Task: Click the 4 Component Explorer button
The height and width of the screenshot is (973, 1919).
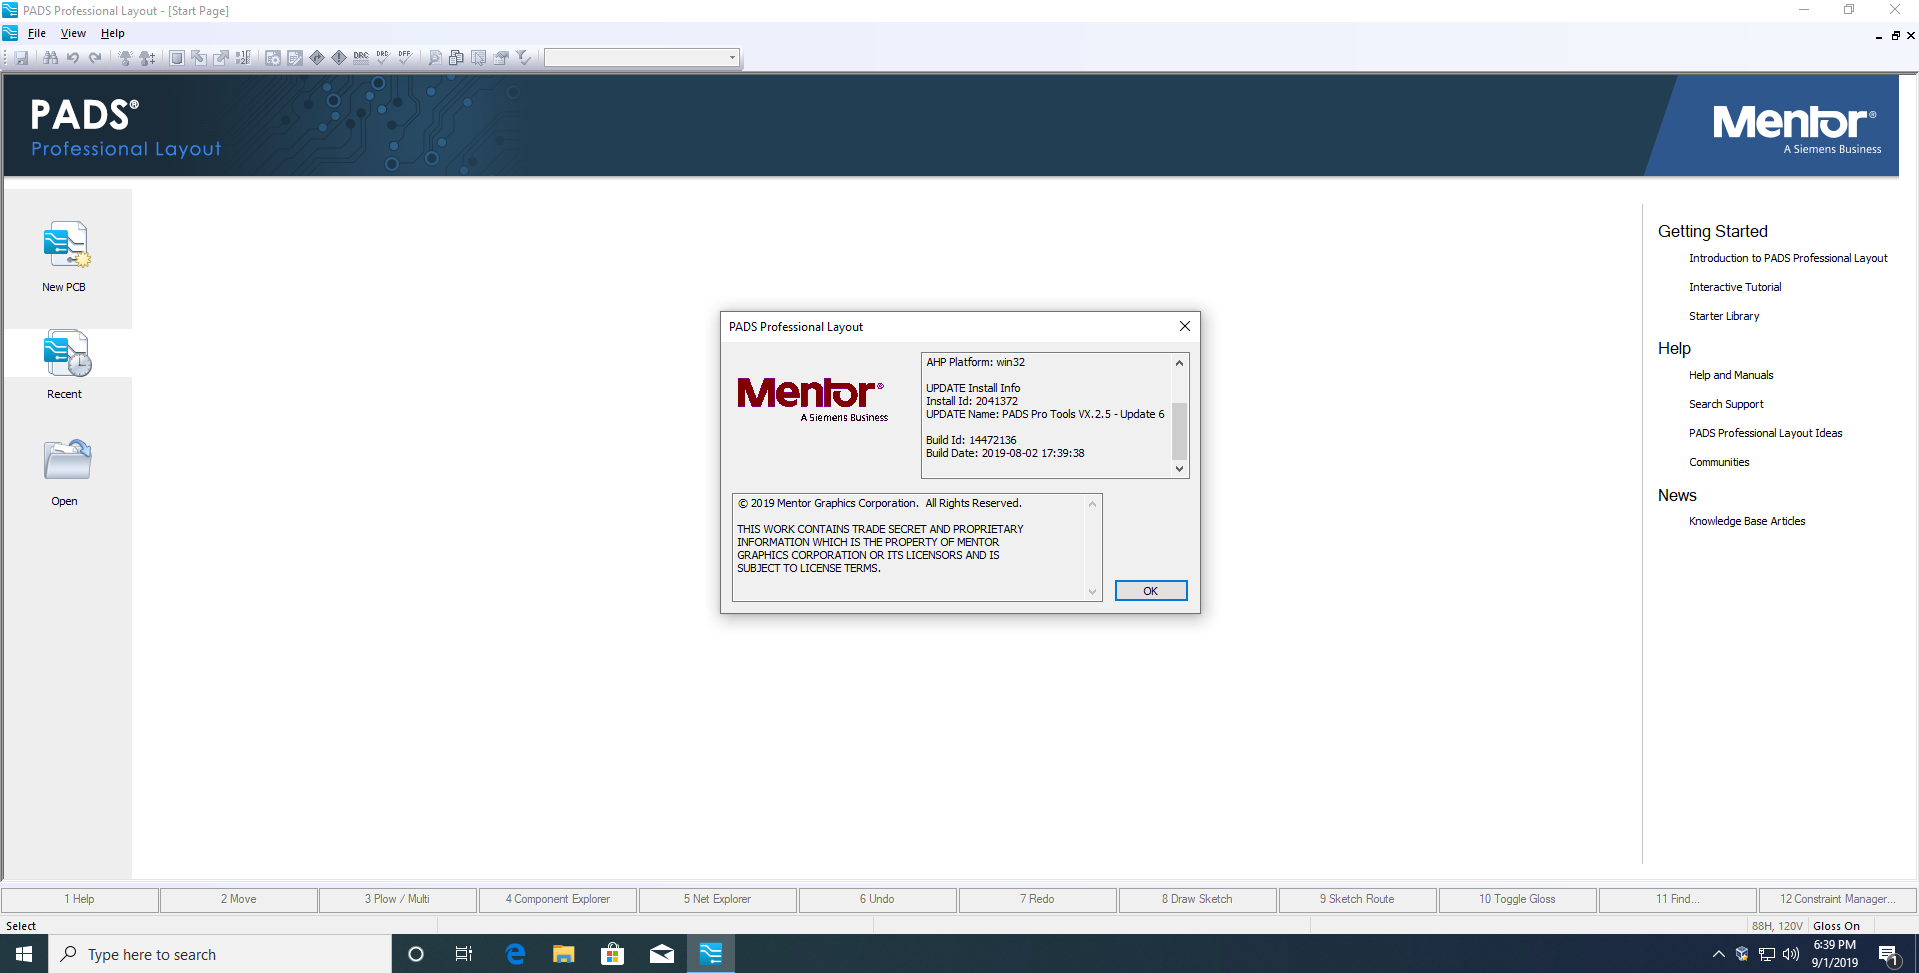Action: [558, 899]
